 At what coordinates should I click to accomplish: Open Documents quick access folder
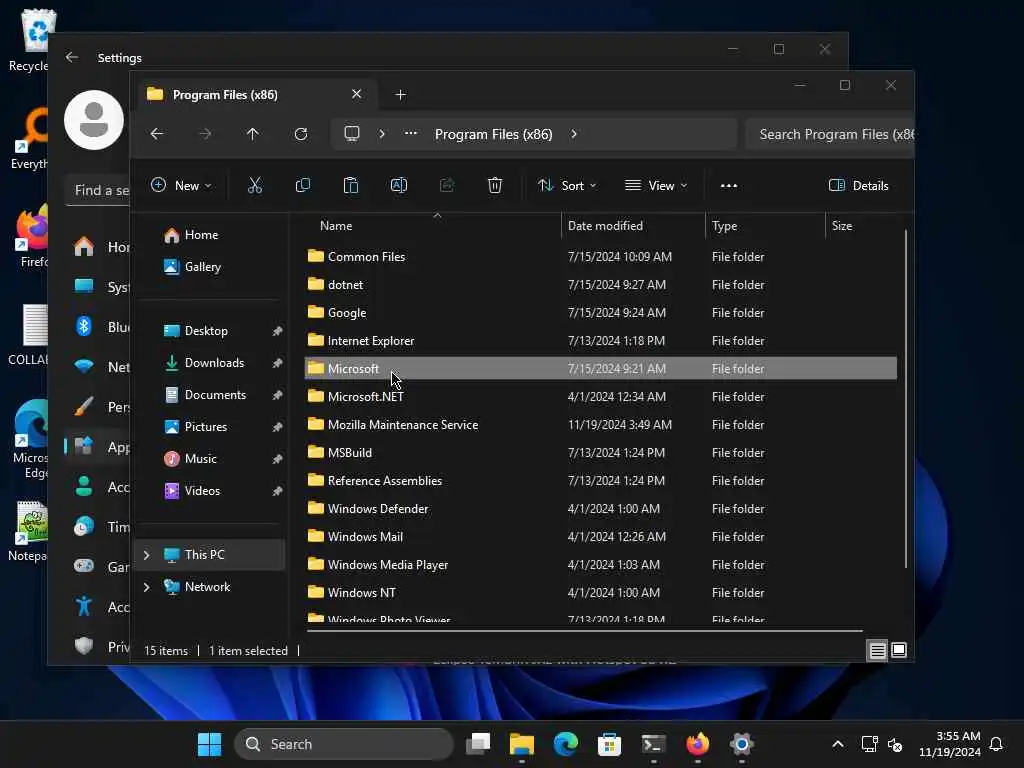coord(216,394)
